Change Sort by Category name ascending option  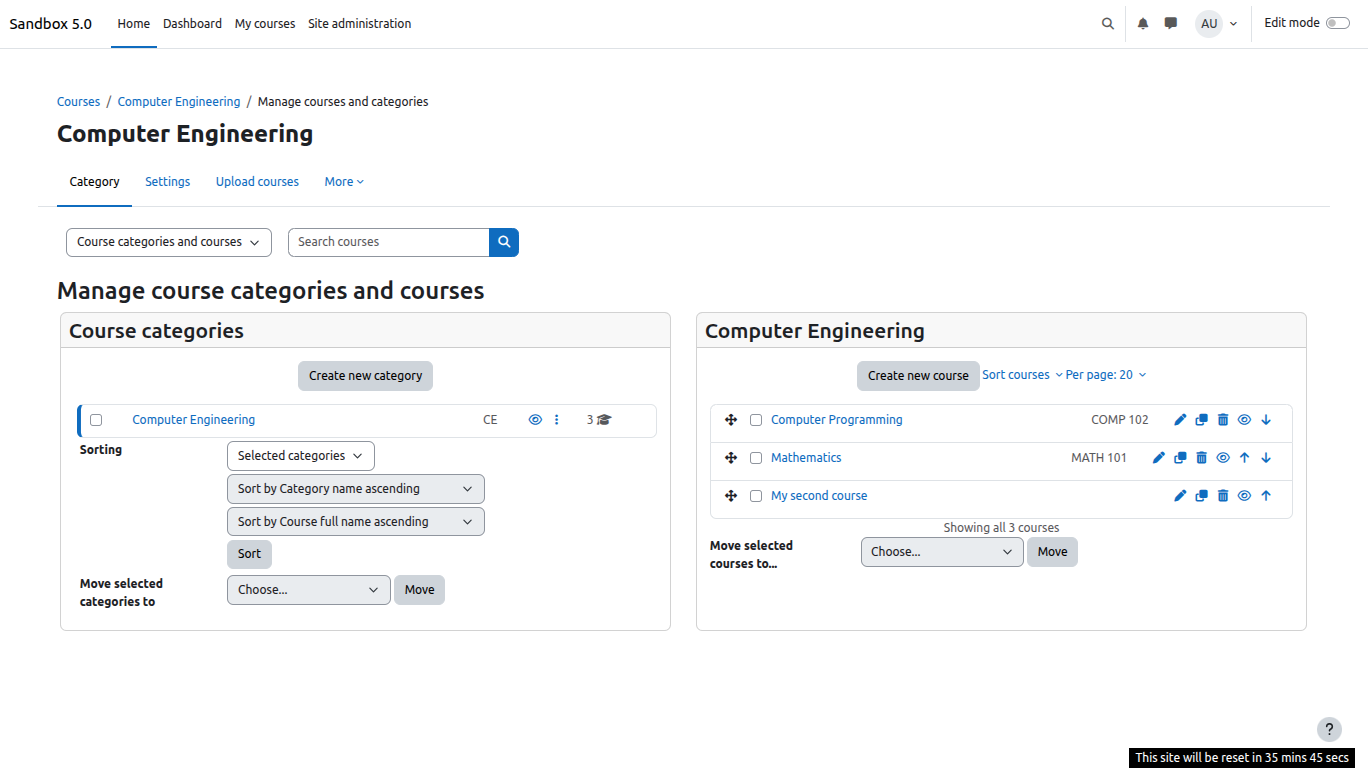355,488
